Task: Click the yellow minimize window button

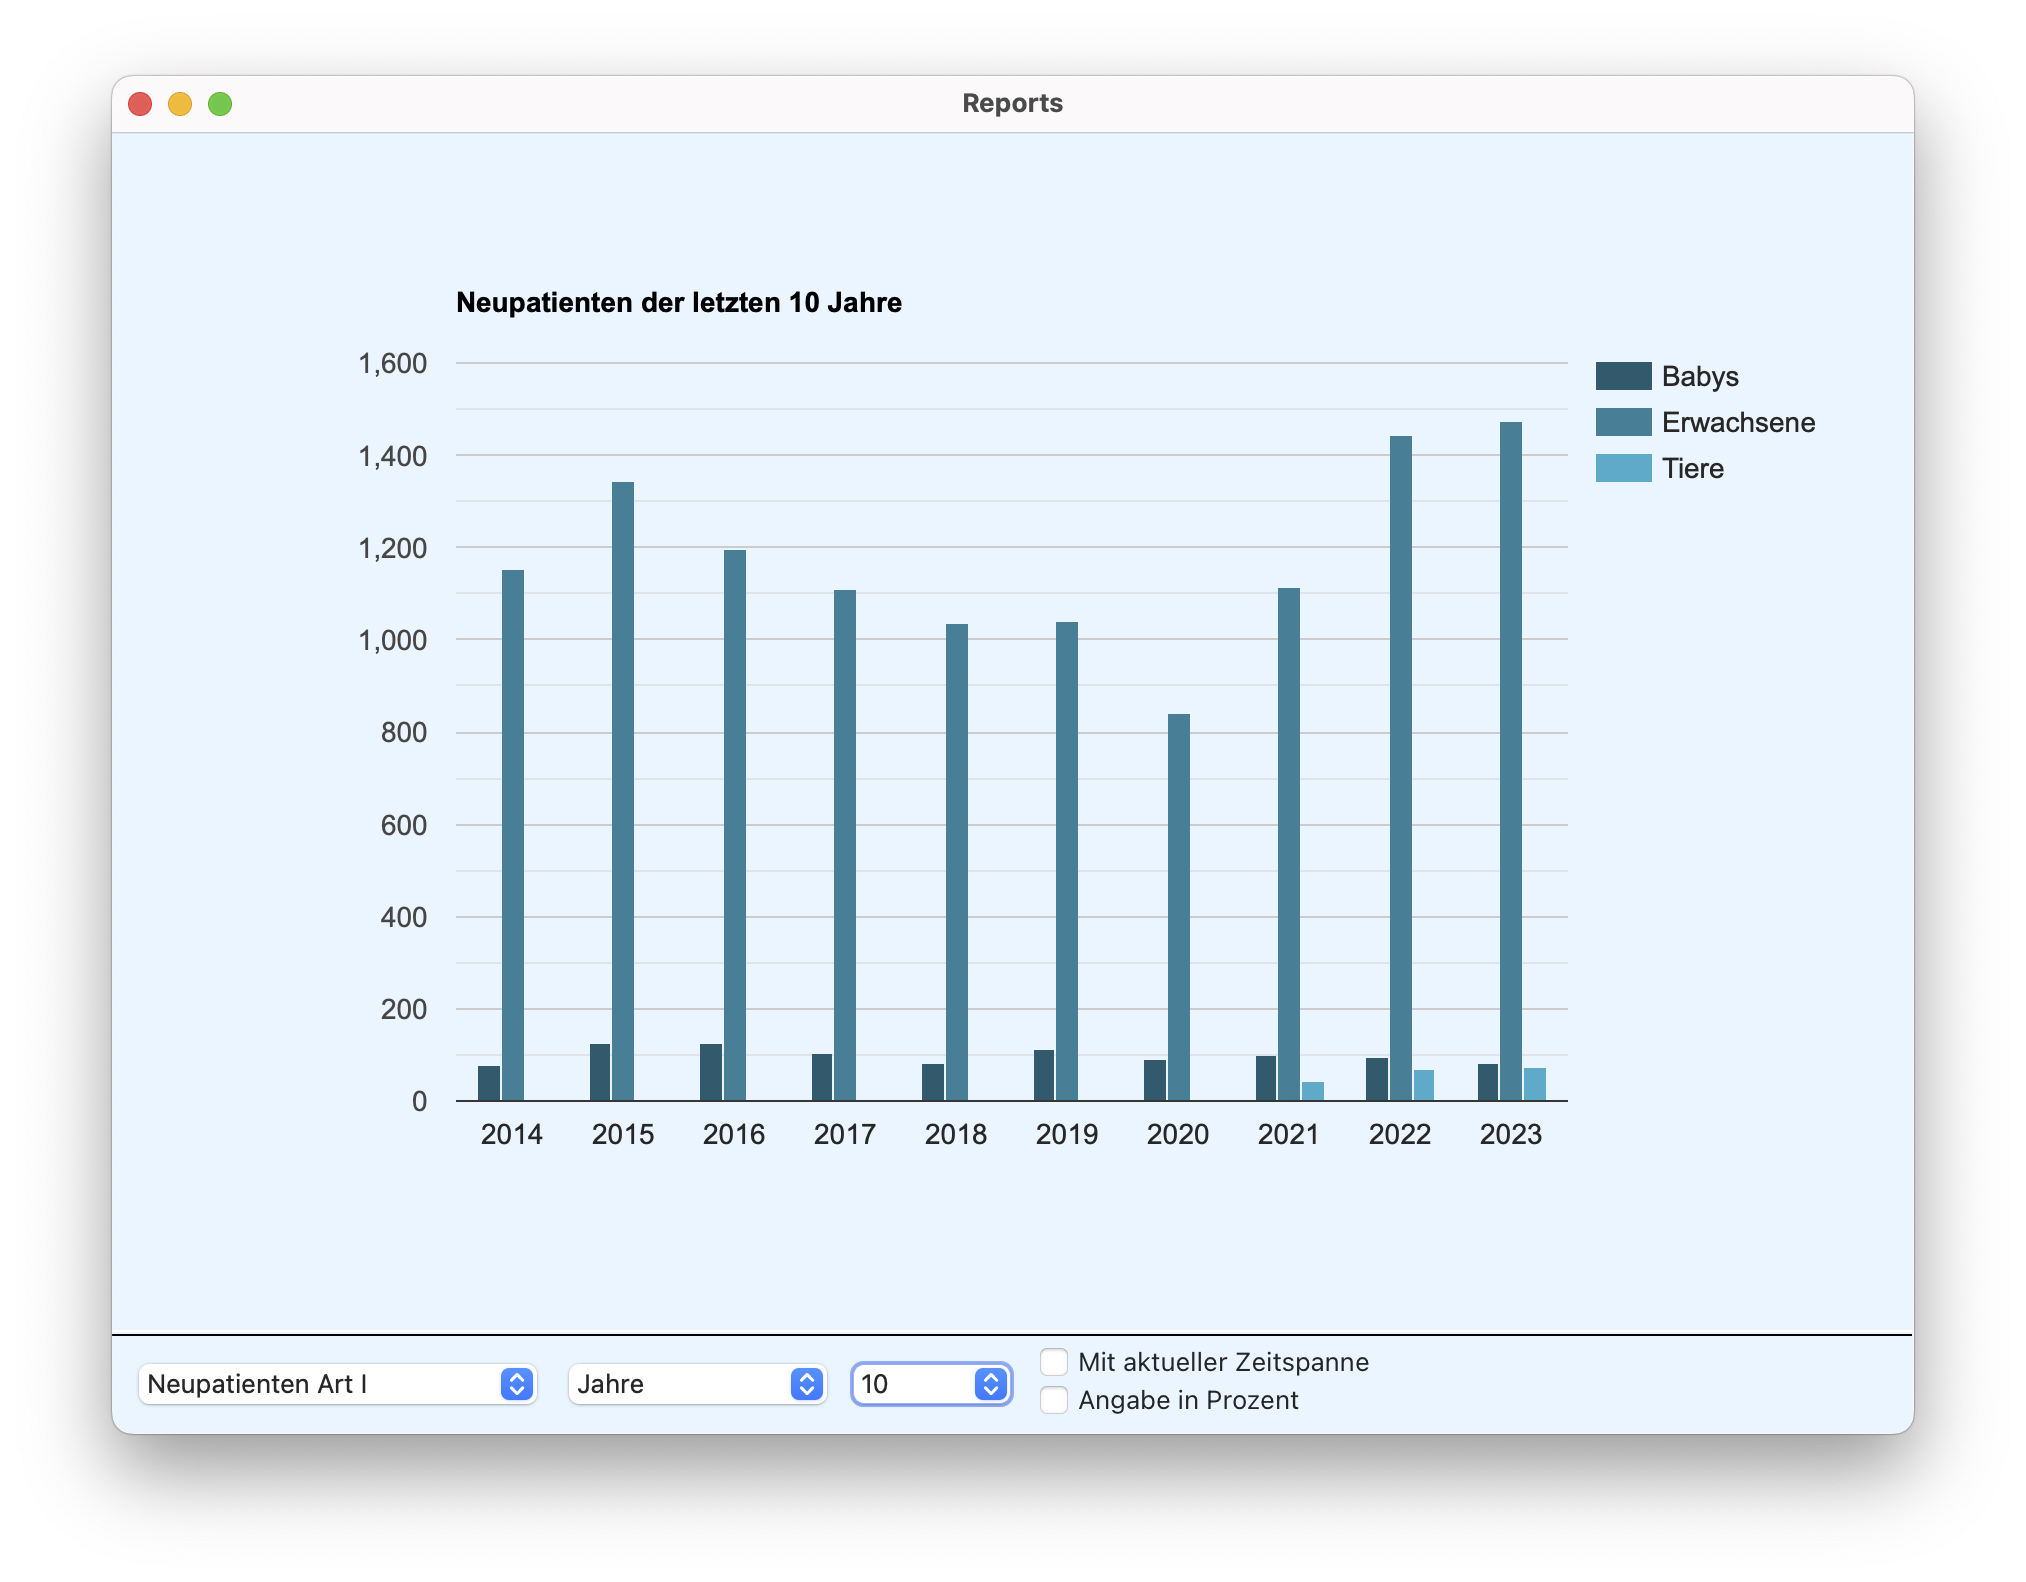Action: click(x=180, y=104)
